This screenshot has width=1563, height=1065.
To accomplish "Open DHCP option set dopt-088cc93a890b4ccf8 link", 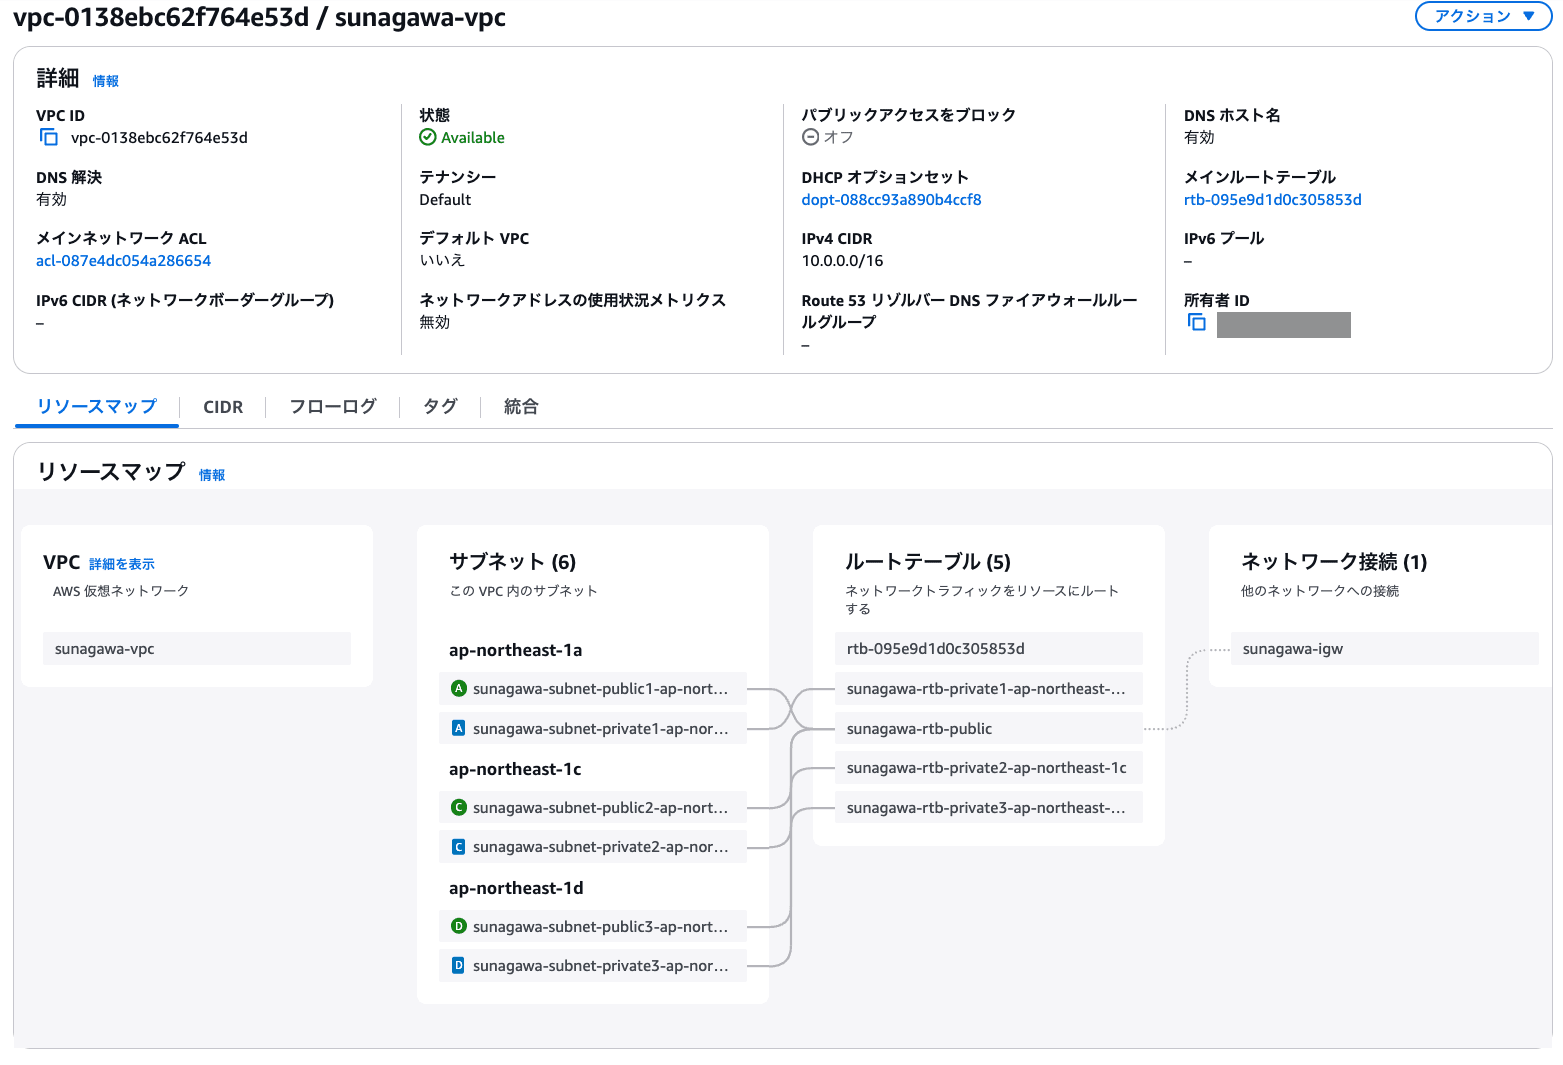I will click(891, 199).
